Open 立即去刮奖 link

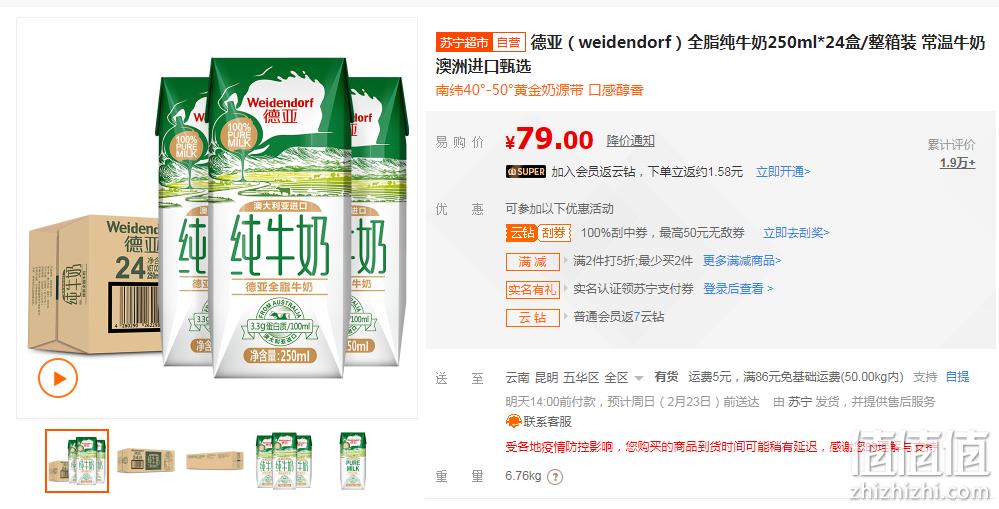(x=796, y=233)
